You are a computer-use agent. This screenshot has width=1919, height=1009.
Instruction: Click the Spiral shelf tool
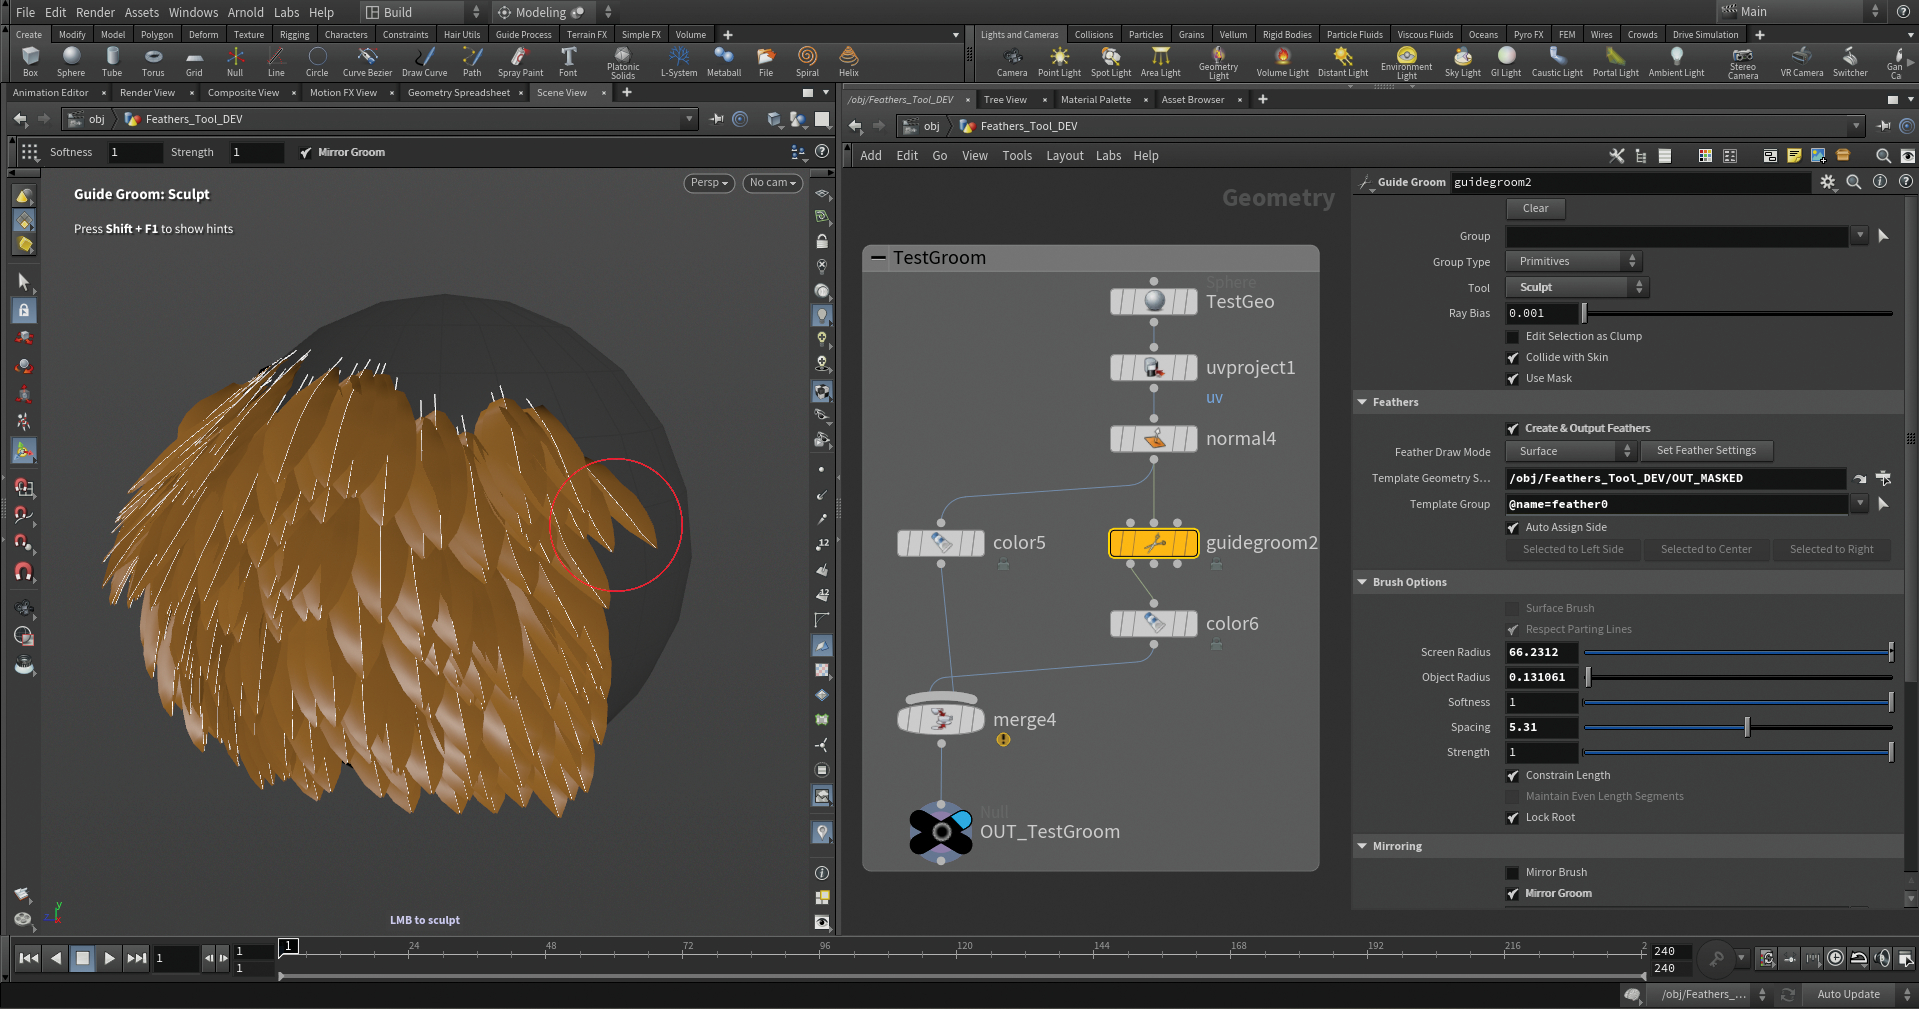point(807,61)
